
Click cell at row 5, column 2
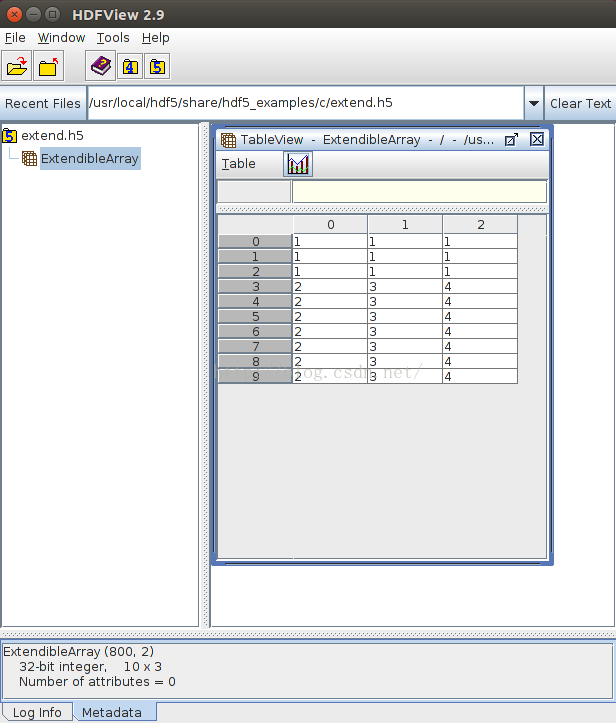pyautogui.click(x=480, y=317)
